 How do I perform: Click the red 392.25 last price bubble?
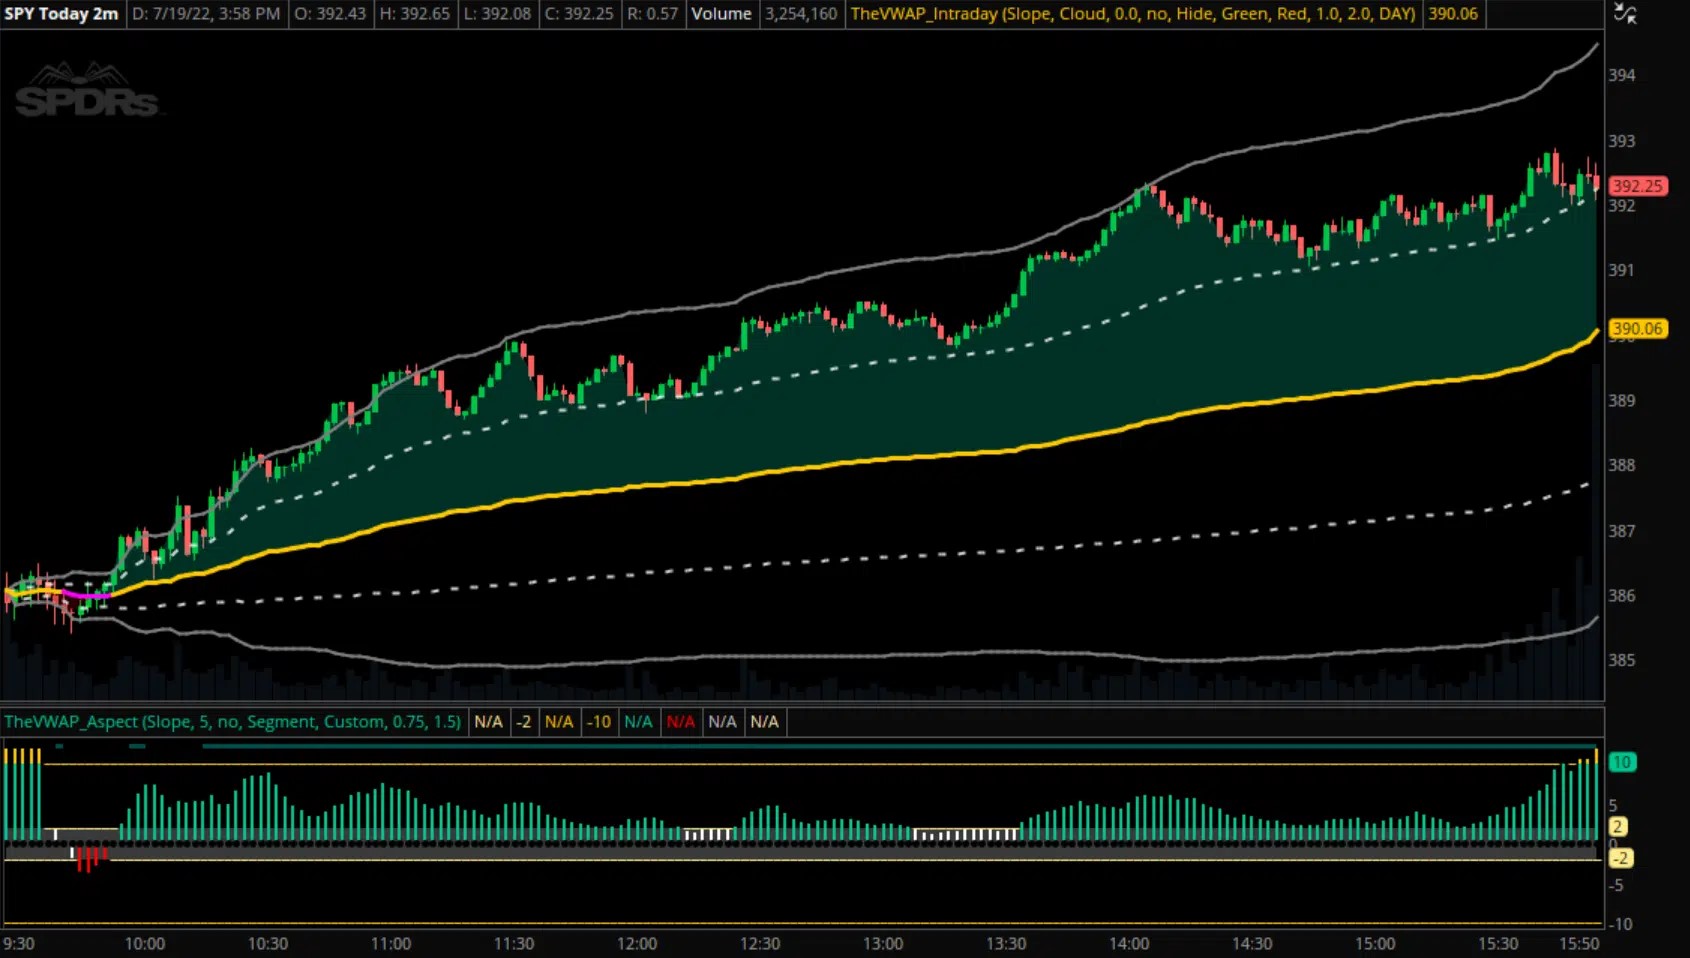pos(1637,186)
